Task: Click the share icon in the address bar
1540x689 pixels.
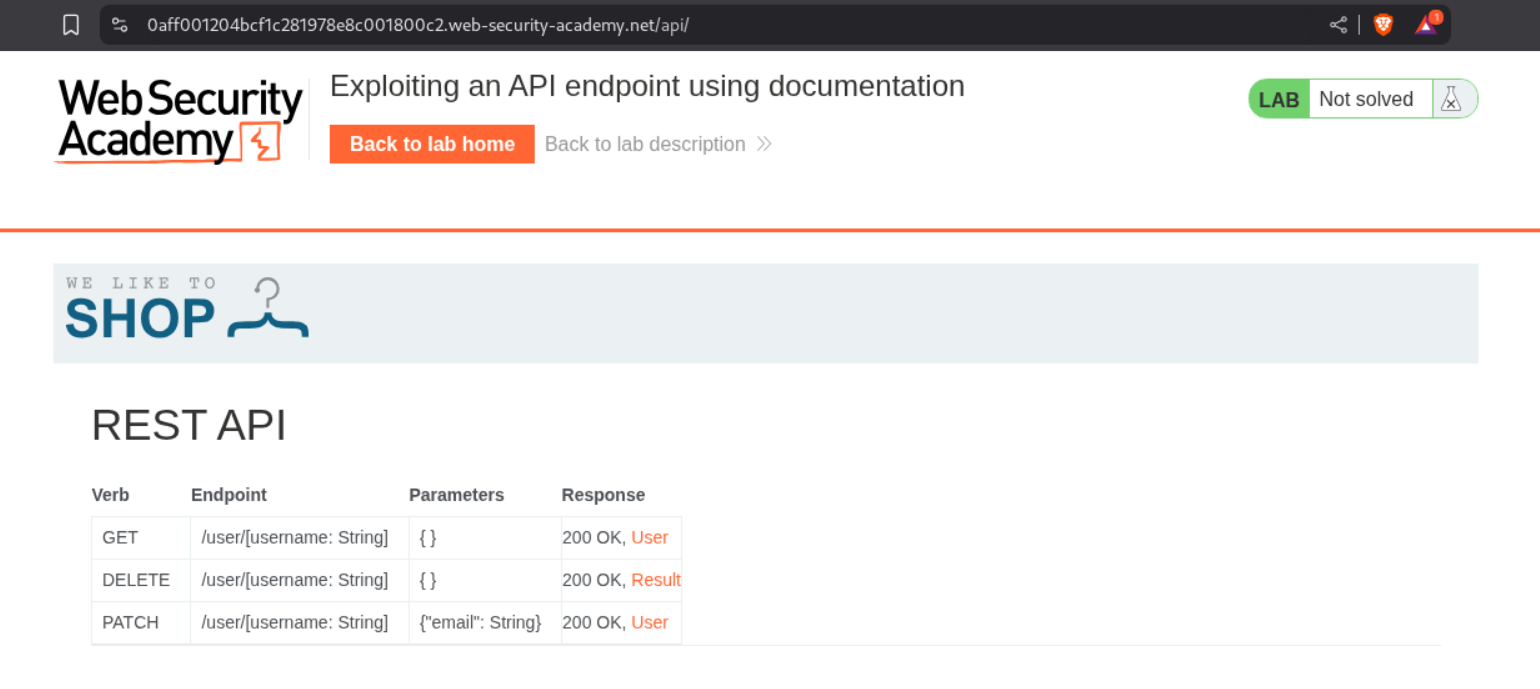Action: pos(1338,25)
